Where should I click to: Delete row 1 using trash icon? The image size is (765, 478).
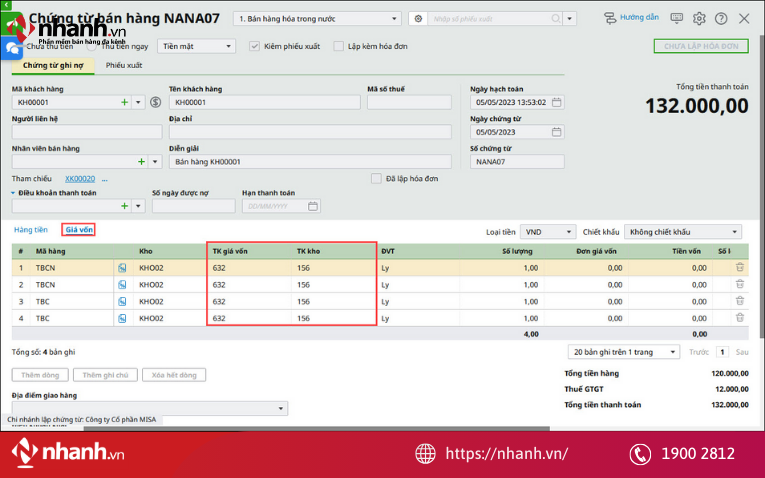click(740, 267)
